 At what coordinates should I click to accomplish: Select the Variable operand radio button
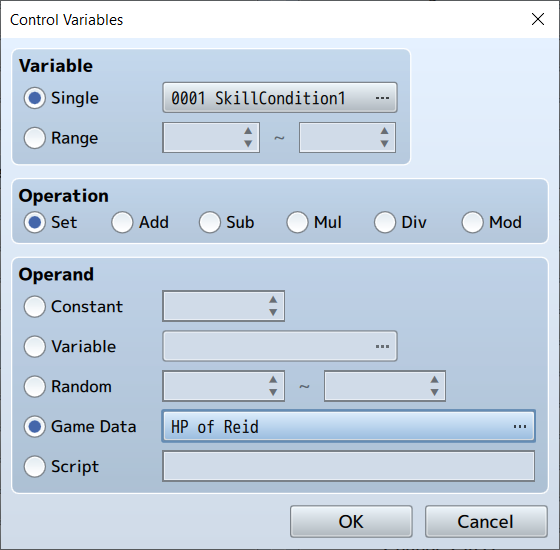pos(34,346)
